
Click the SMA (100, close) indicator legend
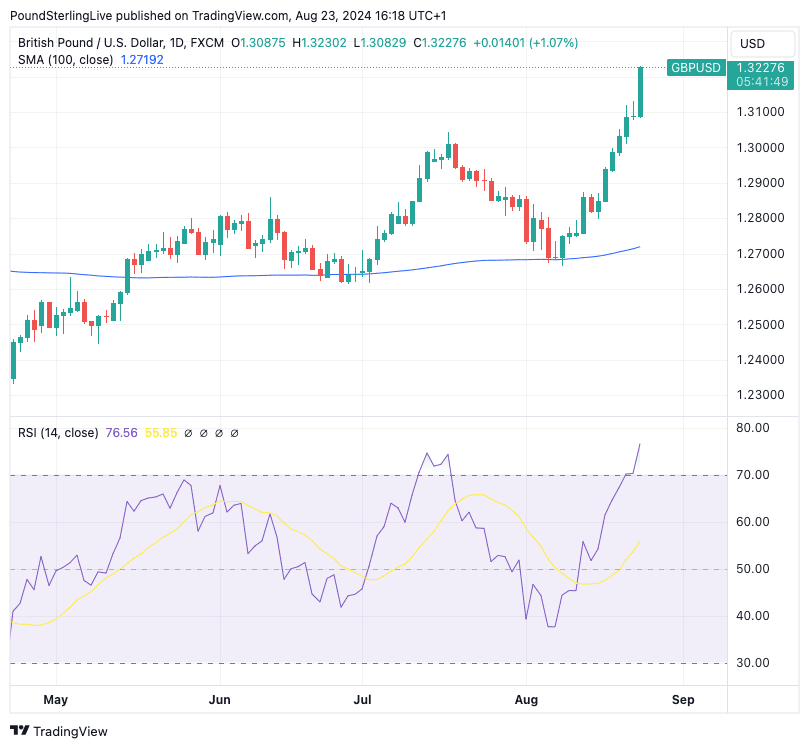(66, 60)
